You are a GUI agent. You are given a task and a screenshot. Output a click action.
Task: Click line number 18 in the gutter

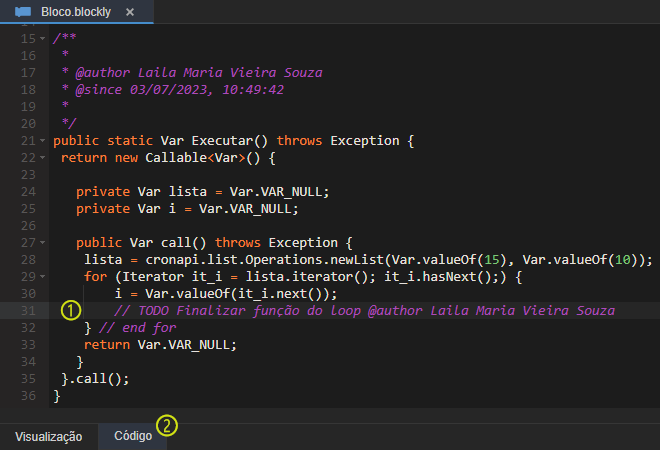click(28, 90)
